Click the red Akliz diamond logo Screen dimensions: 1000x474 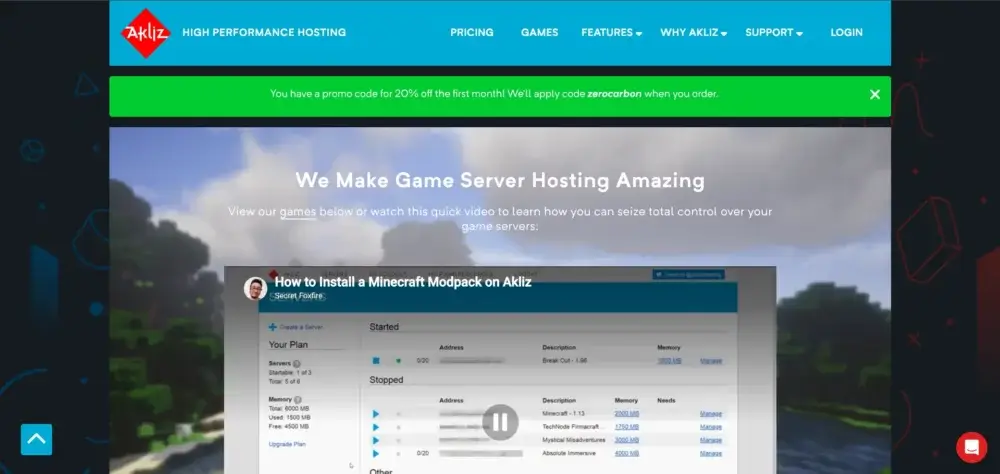click(x=145, y=33)
